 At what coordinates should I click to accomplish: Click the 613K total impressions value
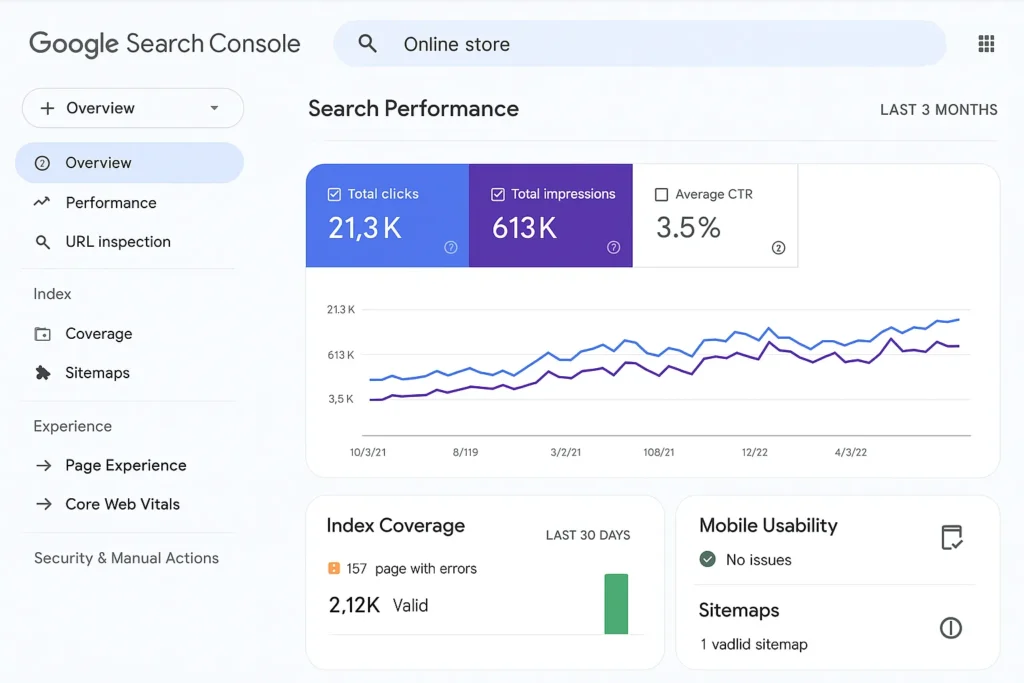[524, 228]
